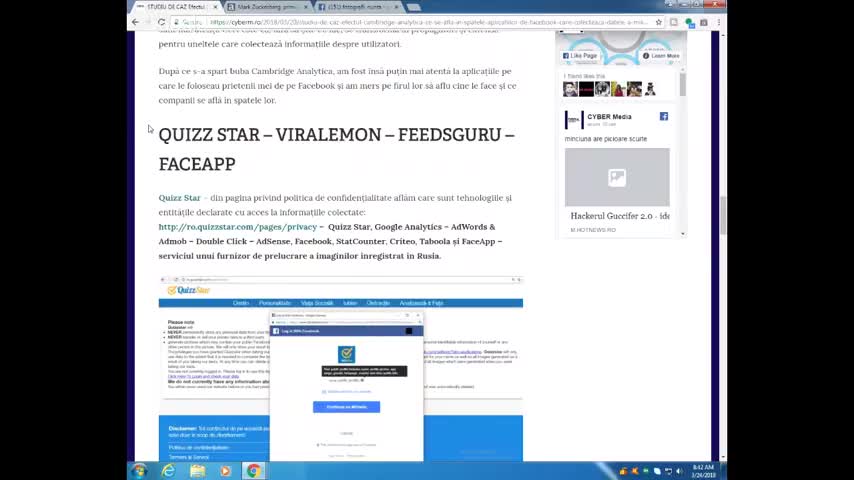Viewport: 854px width, 480px height.
Task: Click the last friend avatar with hat
Action: click(650, 89)
